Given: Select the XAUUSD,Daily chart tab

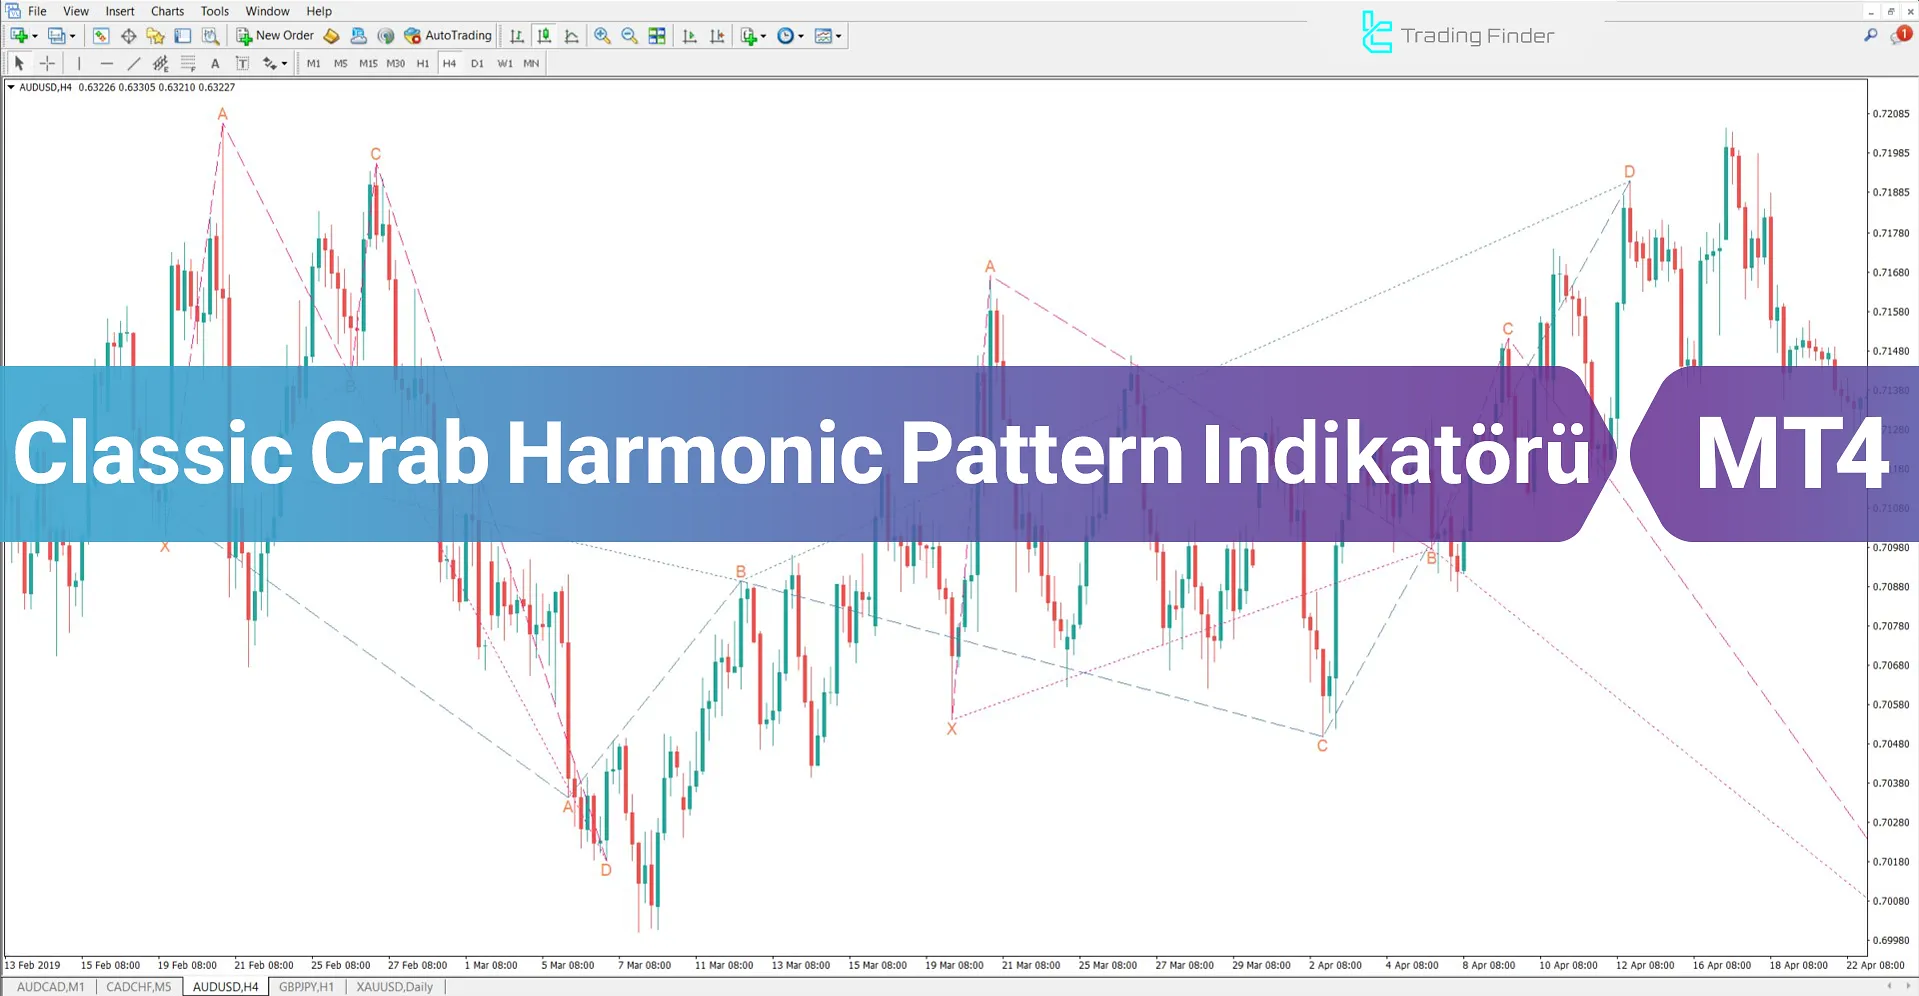Looking at the screenshot, I should (394, 986).
